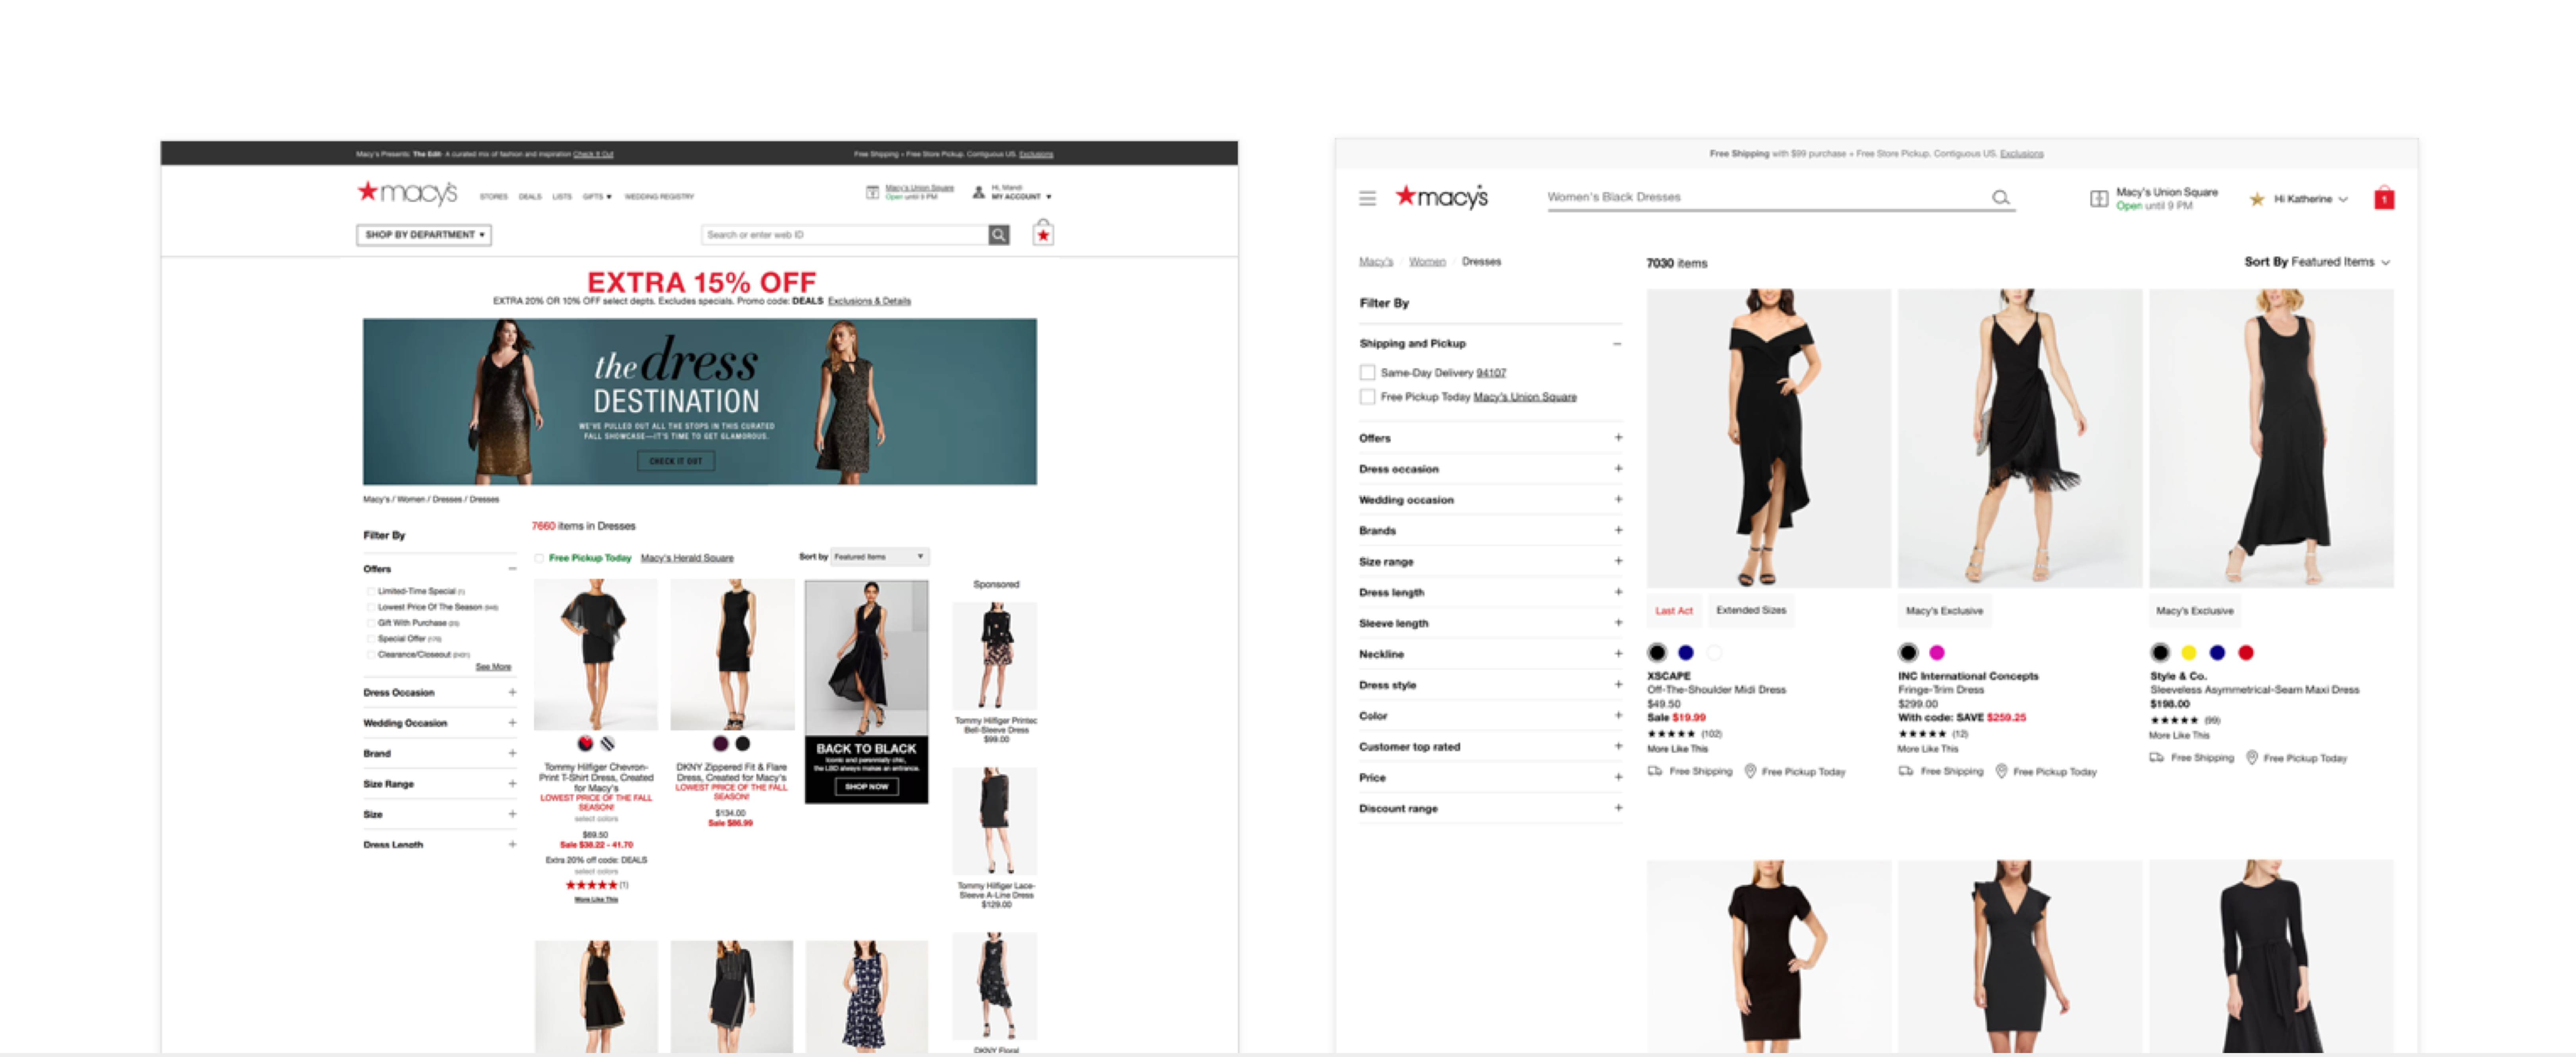Expand Discount range filter
Image resolution: width=2576 pixels, height=1057 pixels.
click(1618, 807)
